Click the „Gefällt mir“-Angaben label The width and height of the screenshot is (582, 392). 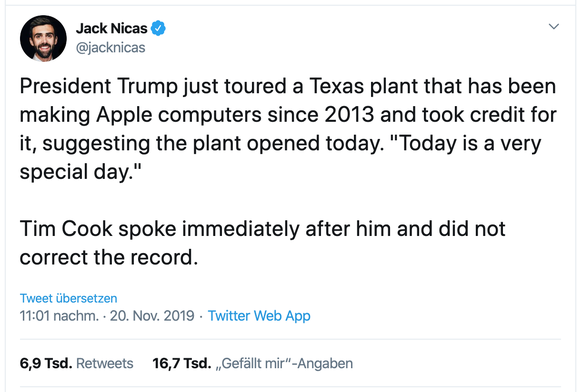point(284,363)
